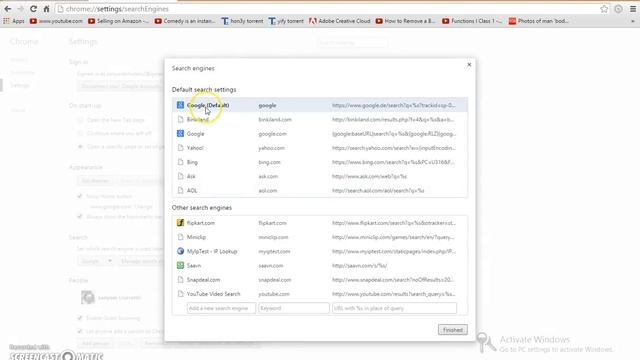Select flipkart.com search engine row
The width and height of the screenshot is (640, 360).
320,223
